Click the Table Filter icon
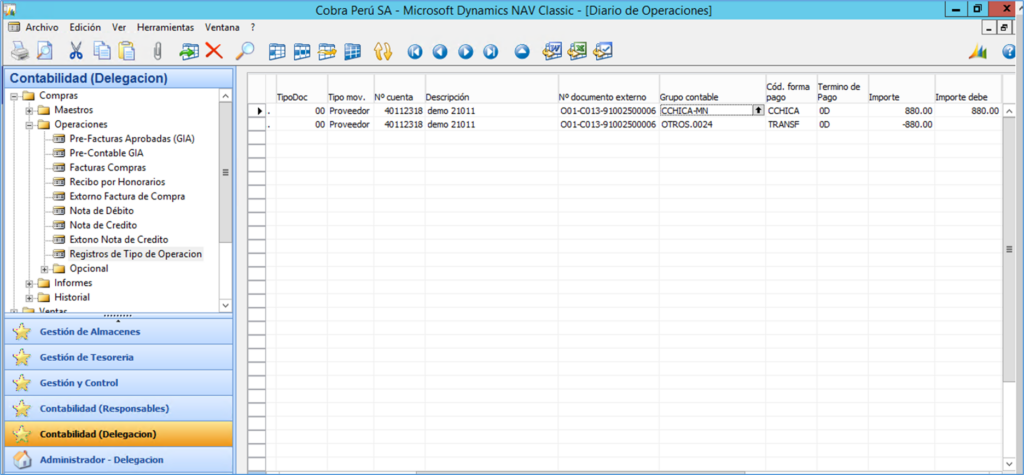The width and height of the screenshot is (1024, 475). 302,52
